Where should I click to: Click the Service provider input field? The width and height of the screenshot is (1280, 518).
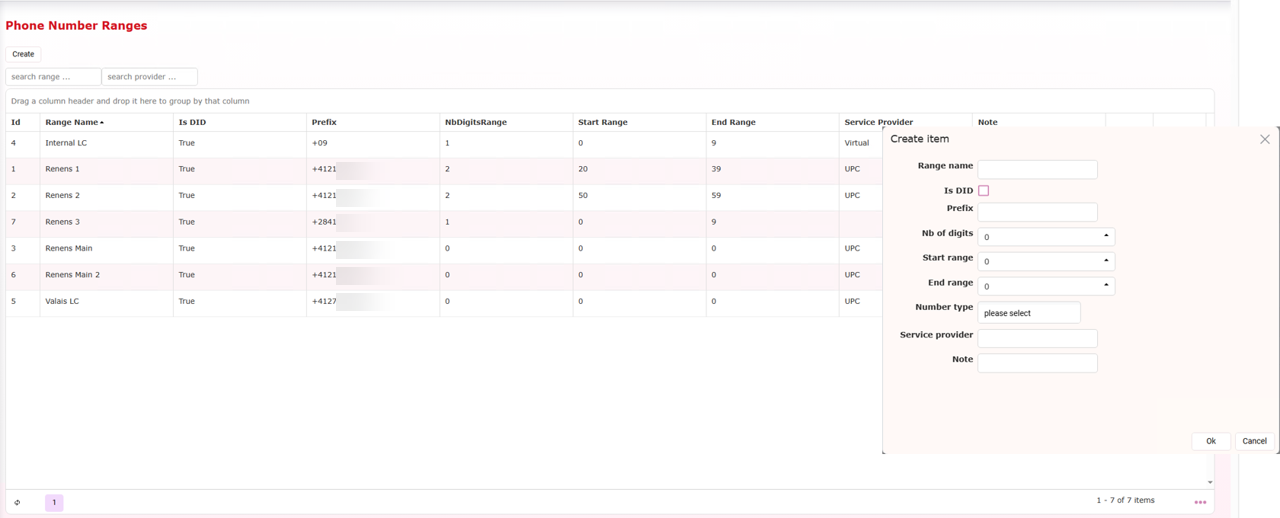1037,339
